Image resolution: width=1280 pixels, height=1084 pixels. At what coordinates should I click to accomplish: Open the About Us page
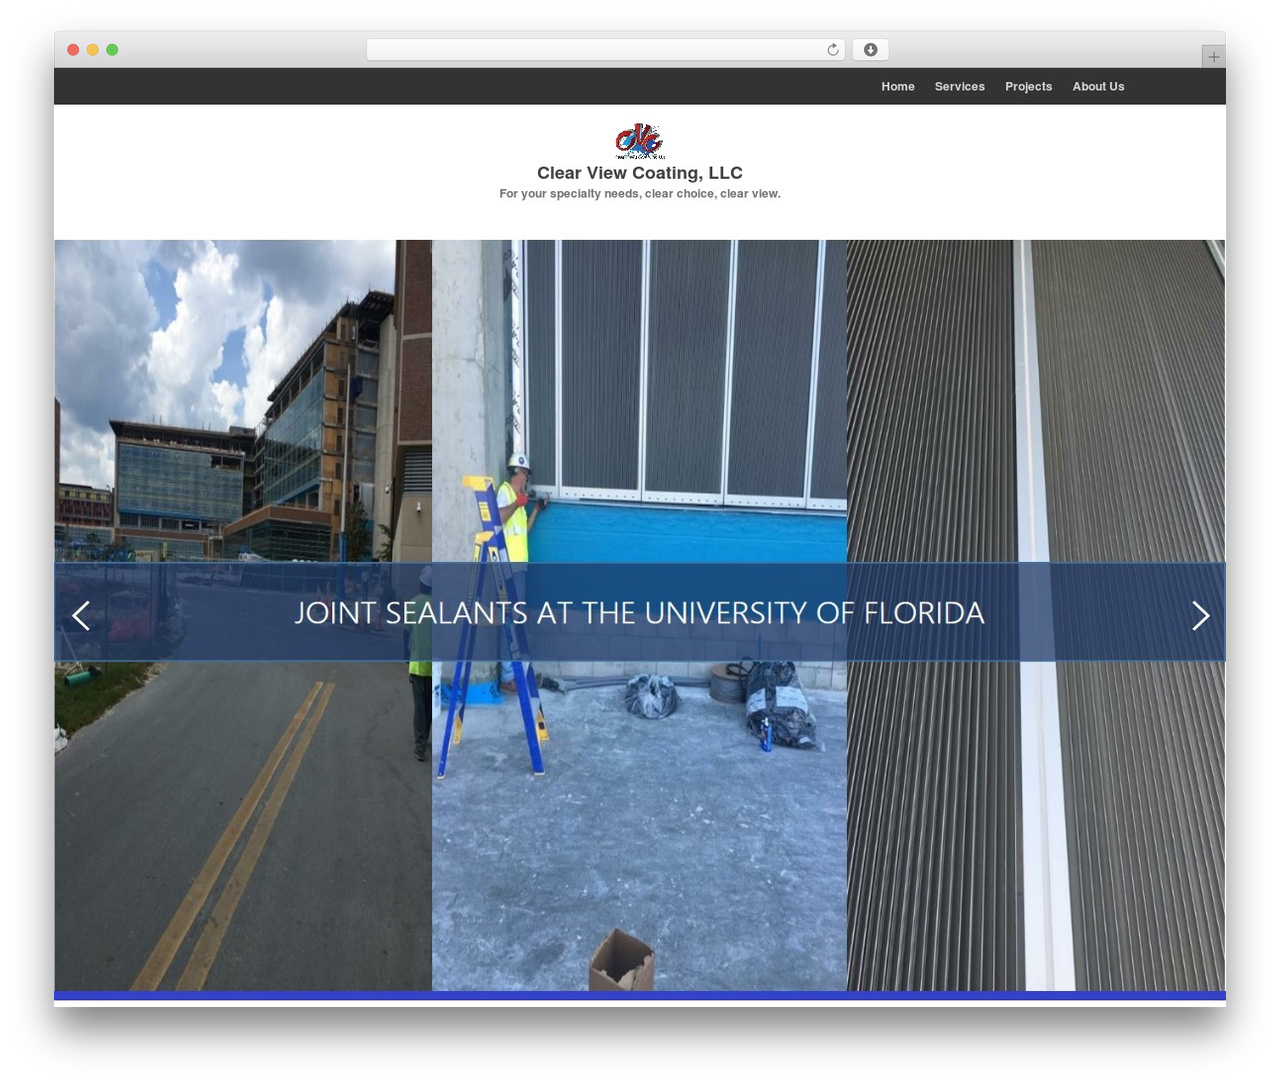point(1098,87)
